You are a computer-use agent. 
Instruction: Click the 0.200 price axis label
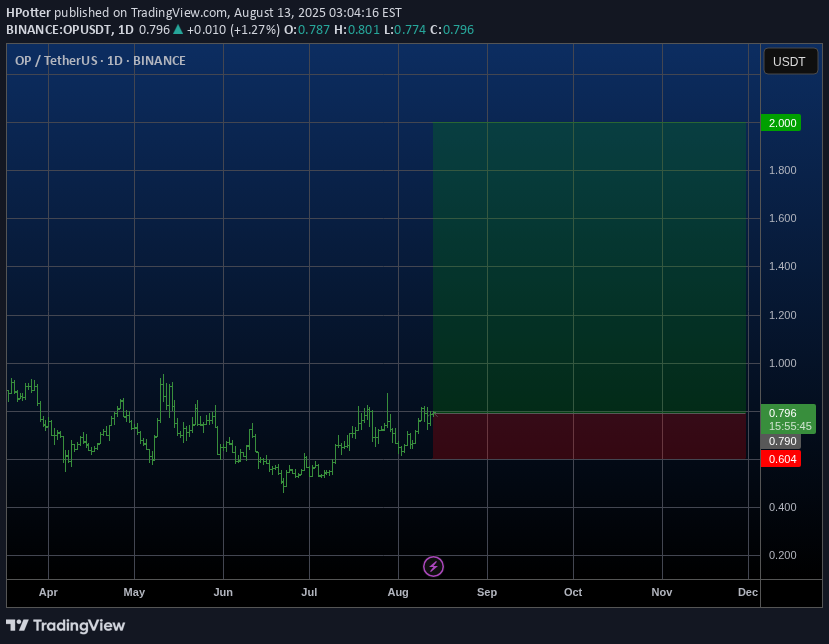pyautogui.click(x=782, y=555)
